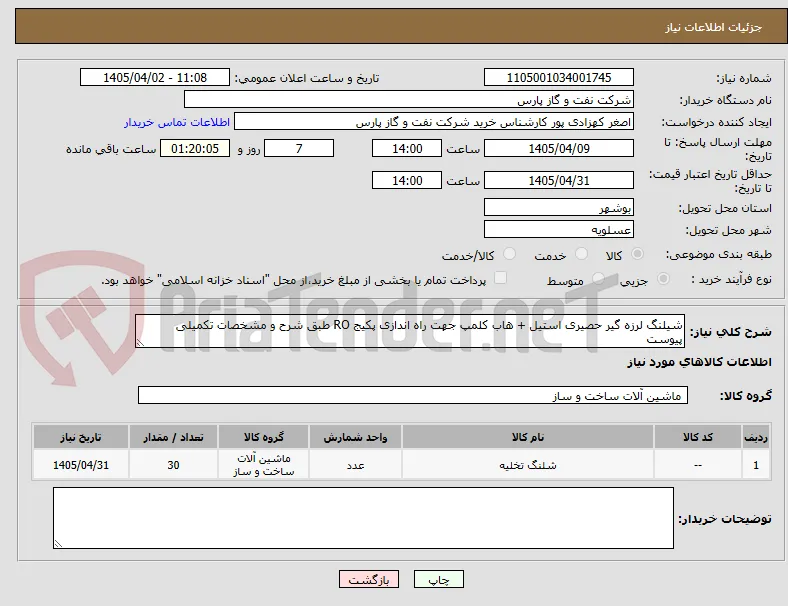Click the request number field 1105001034001745

(x=559, y=77)
